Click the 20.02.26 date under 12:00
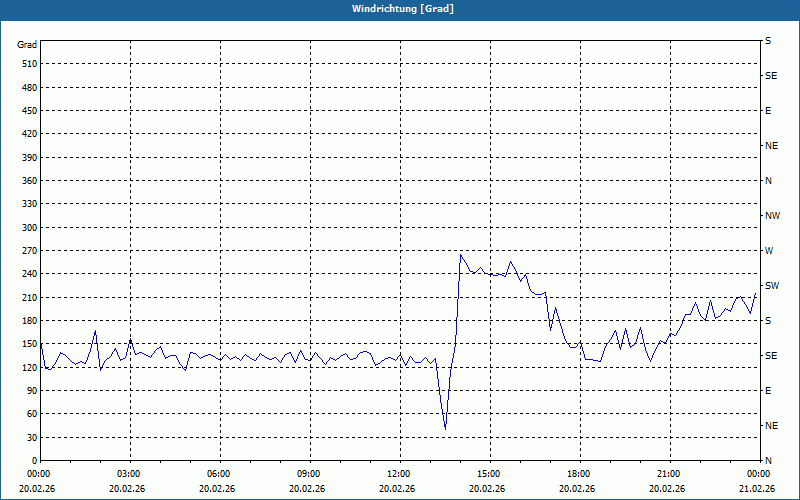This screenshot has height=500, width=800. click(397, 489)
